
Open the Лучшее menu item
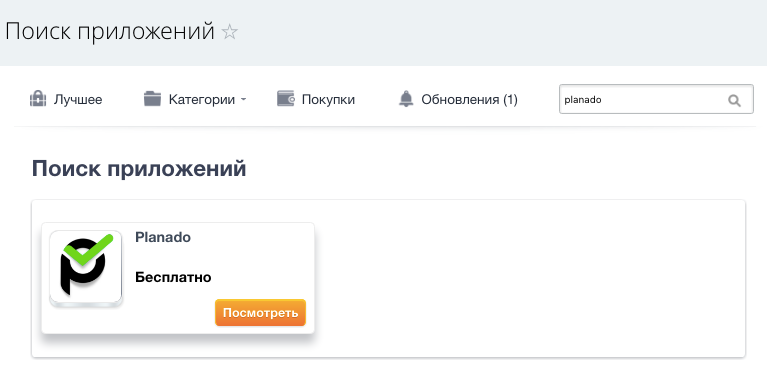[78, 100]
